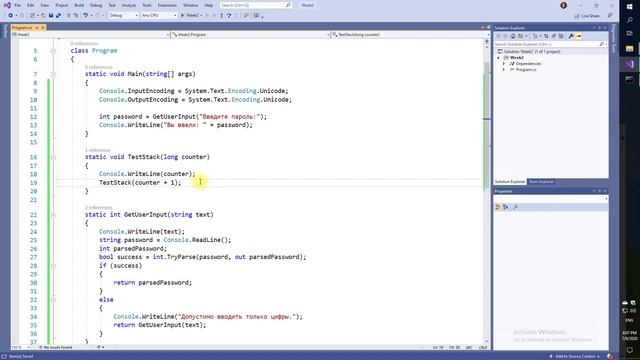Click the Undo toolbar icon
The image size is (640, 360).
point(85,16)
